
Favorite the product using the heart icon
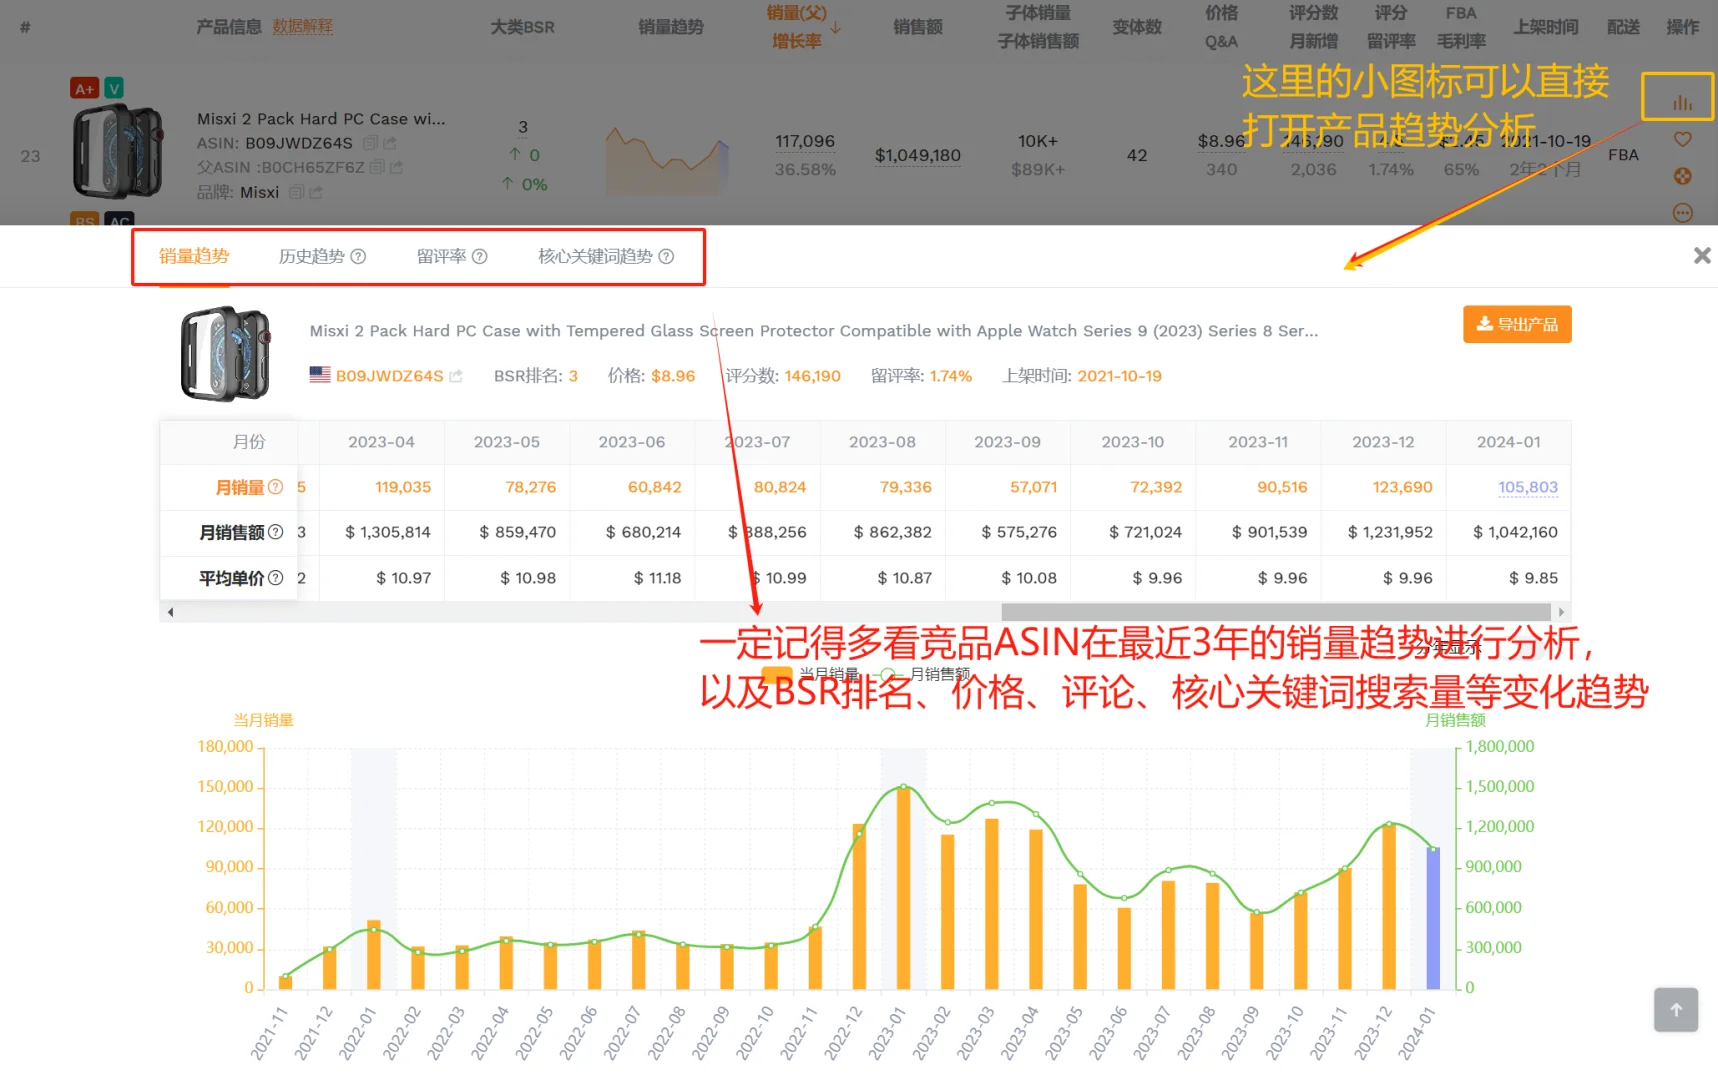click(1683, 140)
